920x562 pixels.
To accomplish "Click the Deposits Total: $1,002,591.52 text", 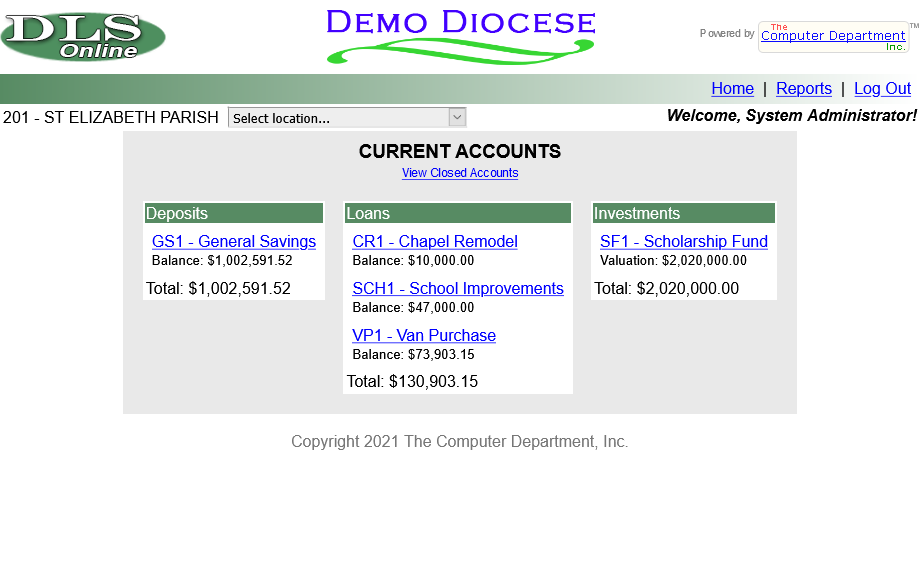I will (218, 289).
